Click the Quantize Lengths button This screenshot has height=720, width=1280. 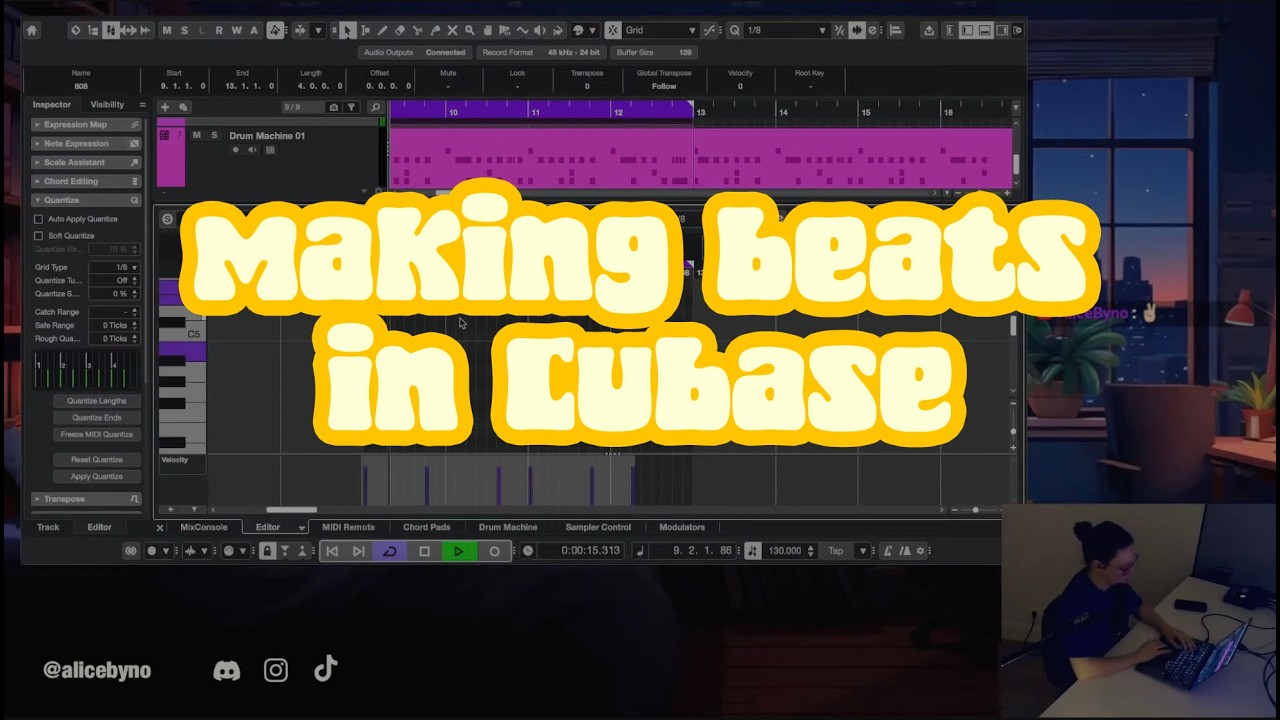(x=96, y=401)
